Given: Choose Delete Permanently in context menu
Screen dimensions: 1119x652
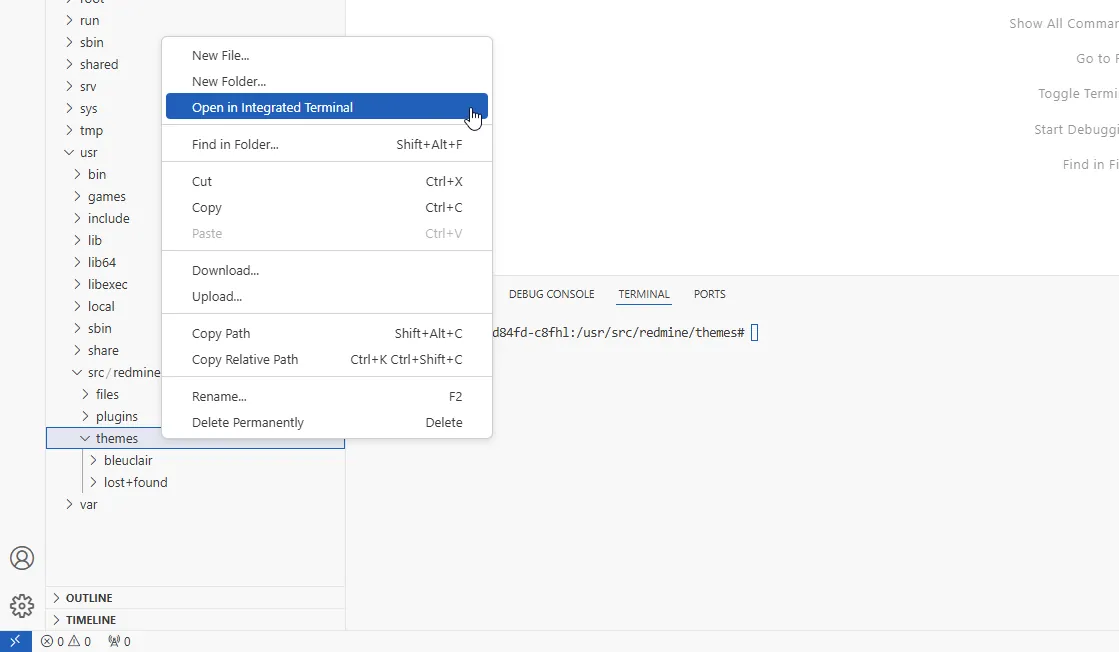Looking at the screenshot, I should pyautogui.click(x=248, y=422).
